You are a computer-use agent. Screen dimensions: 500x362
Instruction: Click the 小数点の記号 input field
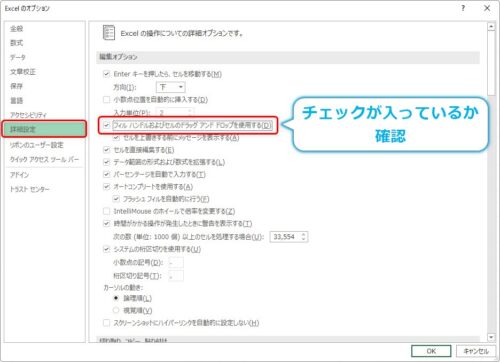pos(176,263)
